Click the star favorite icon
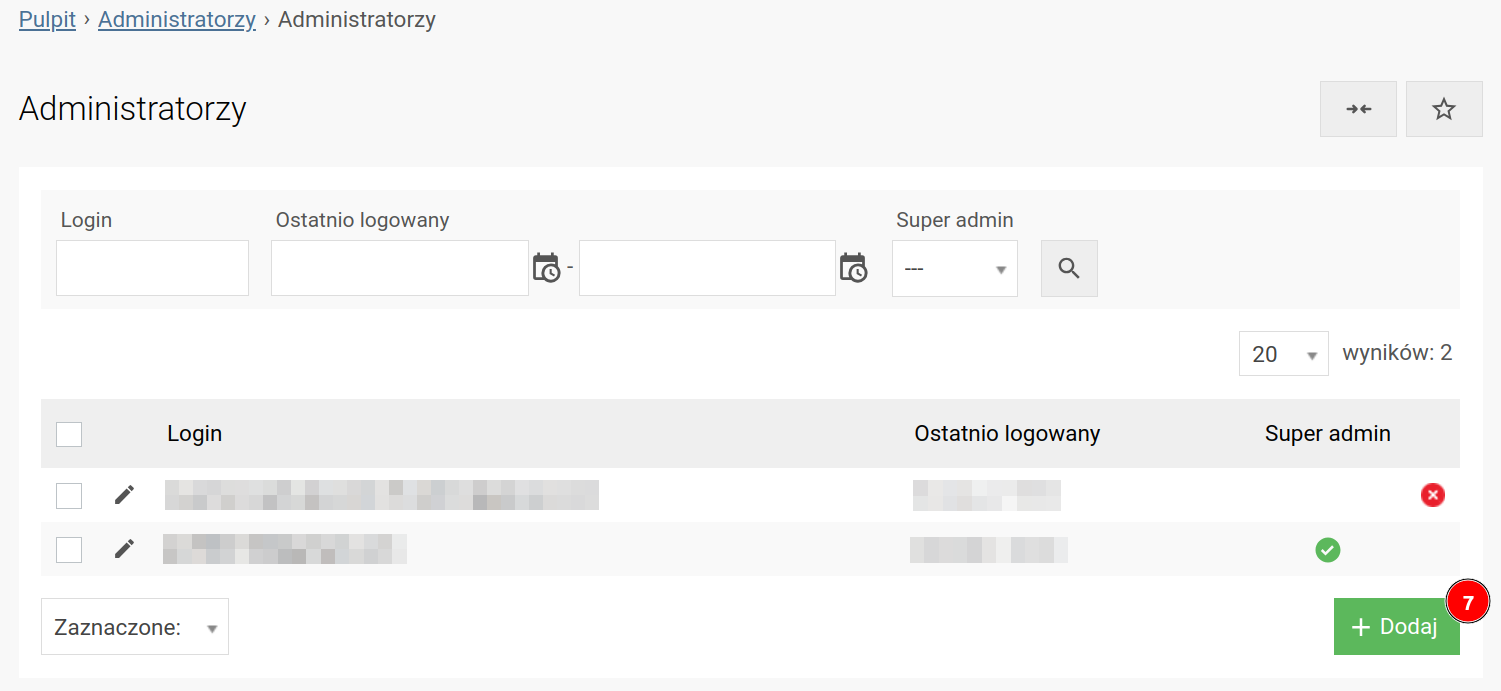1501x691 pixels. [1443, 109]
